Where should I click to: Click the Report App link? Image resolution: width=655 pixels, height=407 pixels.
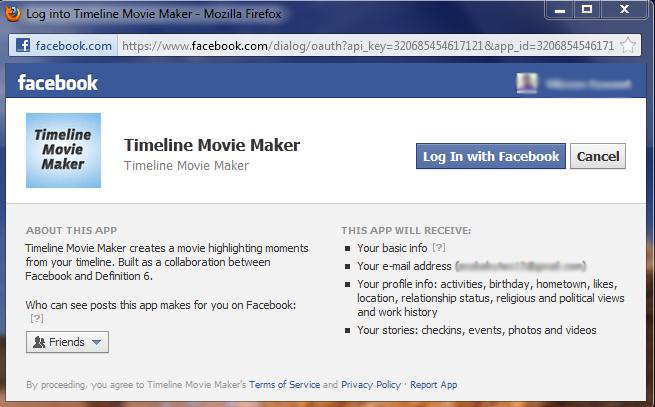[434, 384]
